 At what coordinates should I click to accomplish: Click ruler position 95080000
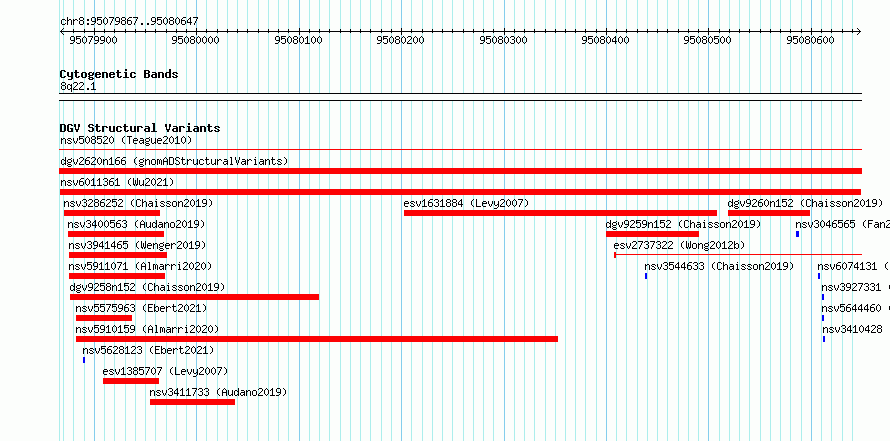pyautogui.click(x=195, y=40)
